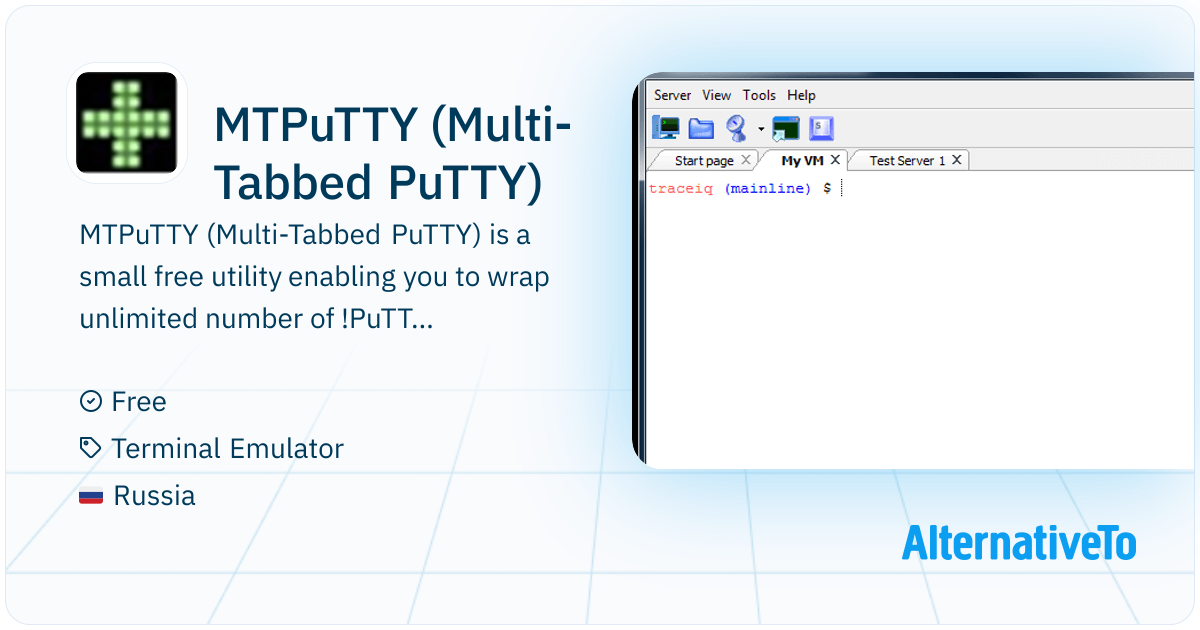Click the Free license label
1200x630 pixels.
tap(139, 402)
